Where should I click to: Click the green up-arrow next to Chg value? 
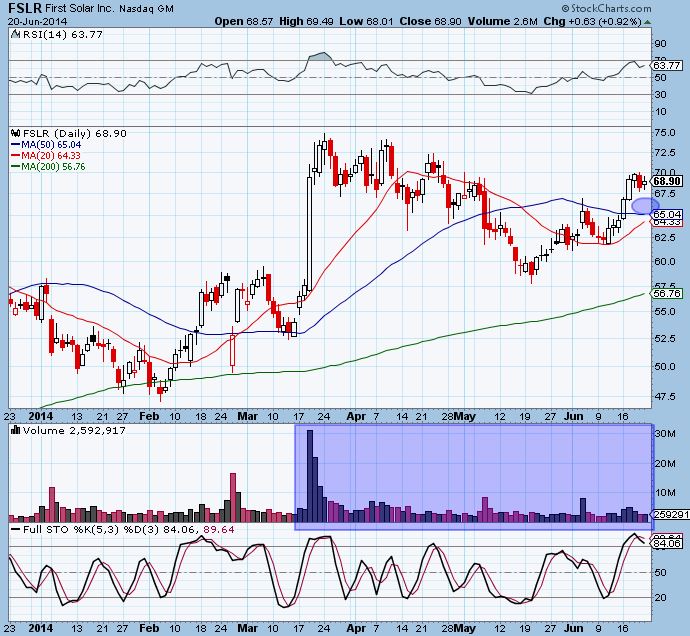pos(647,21)
